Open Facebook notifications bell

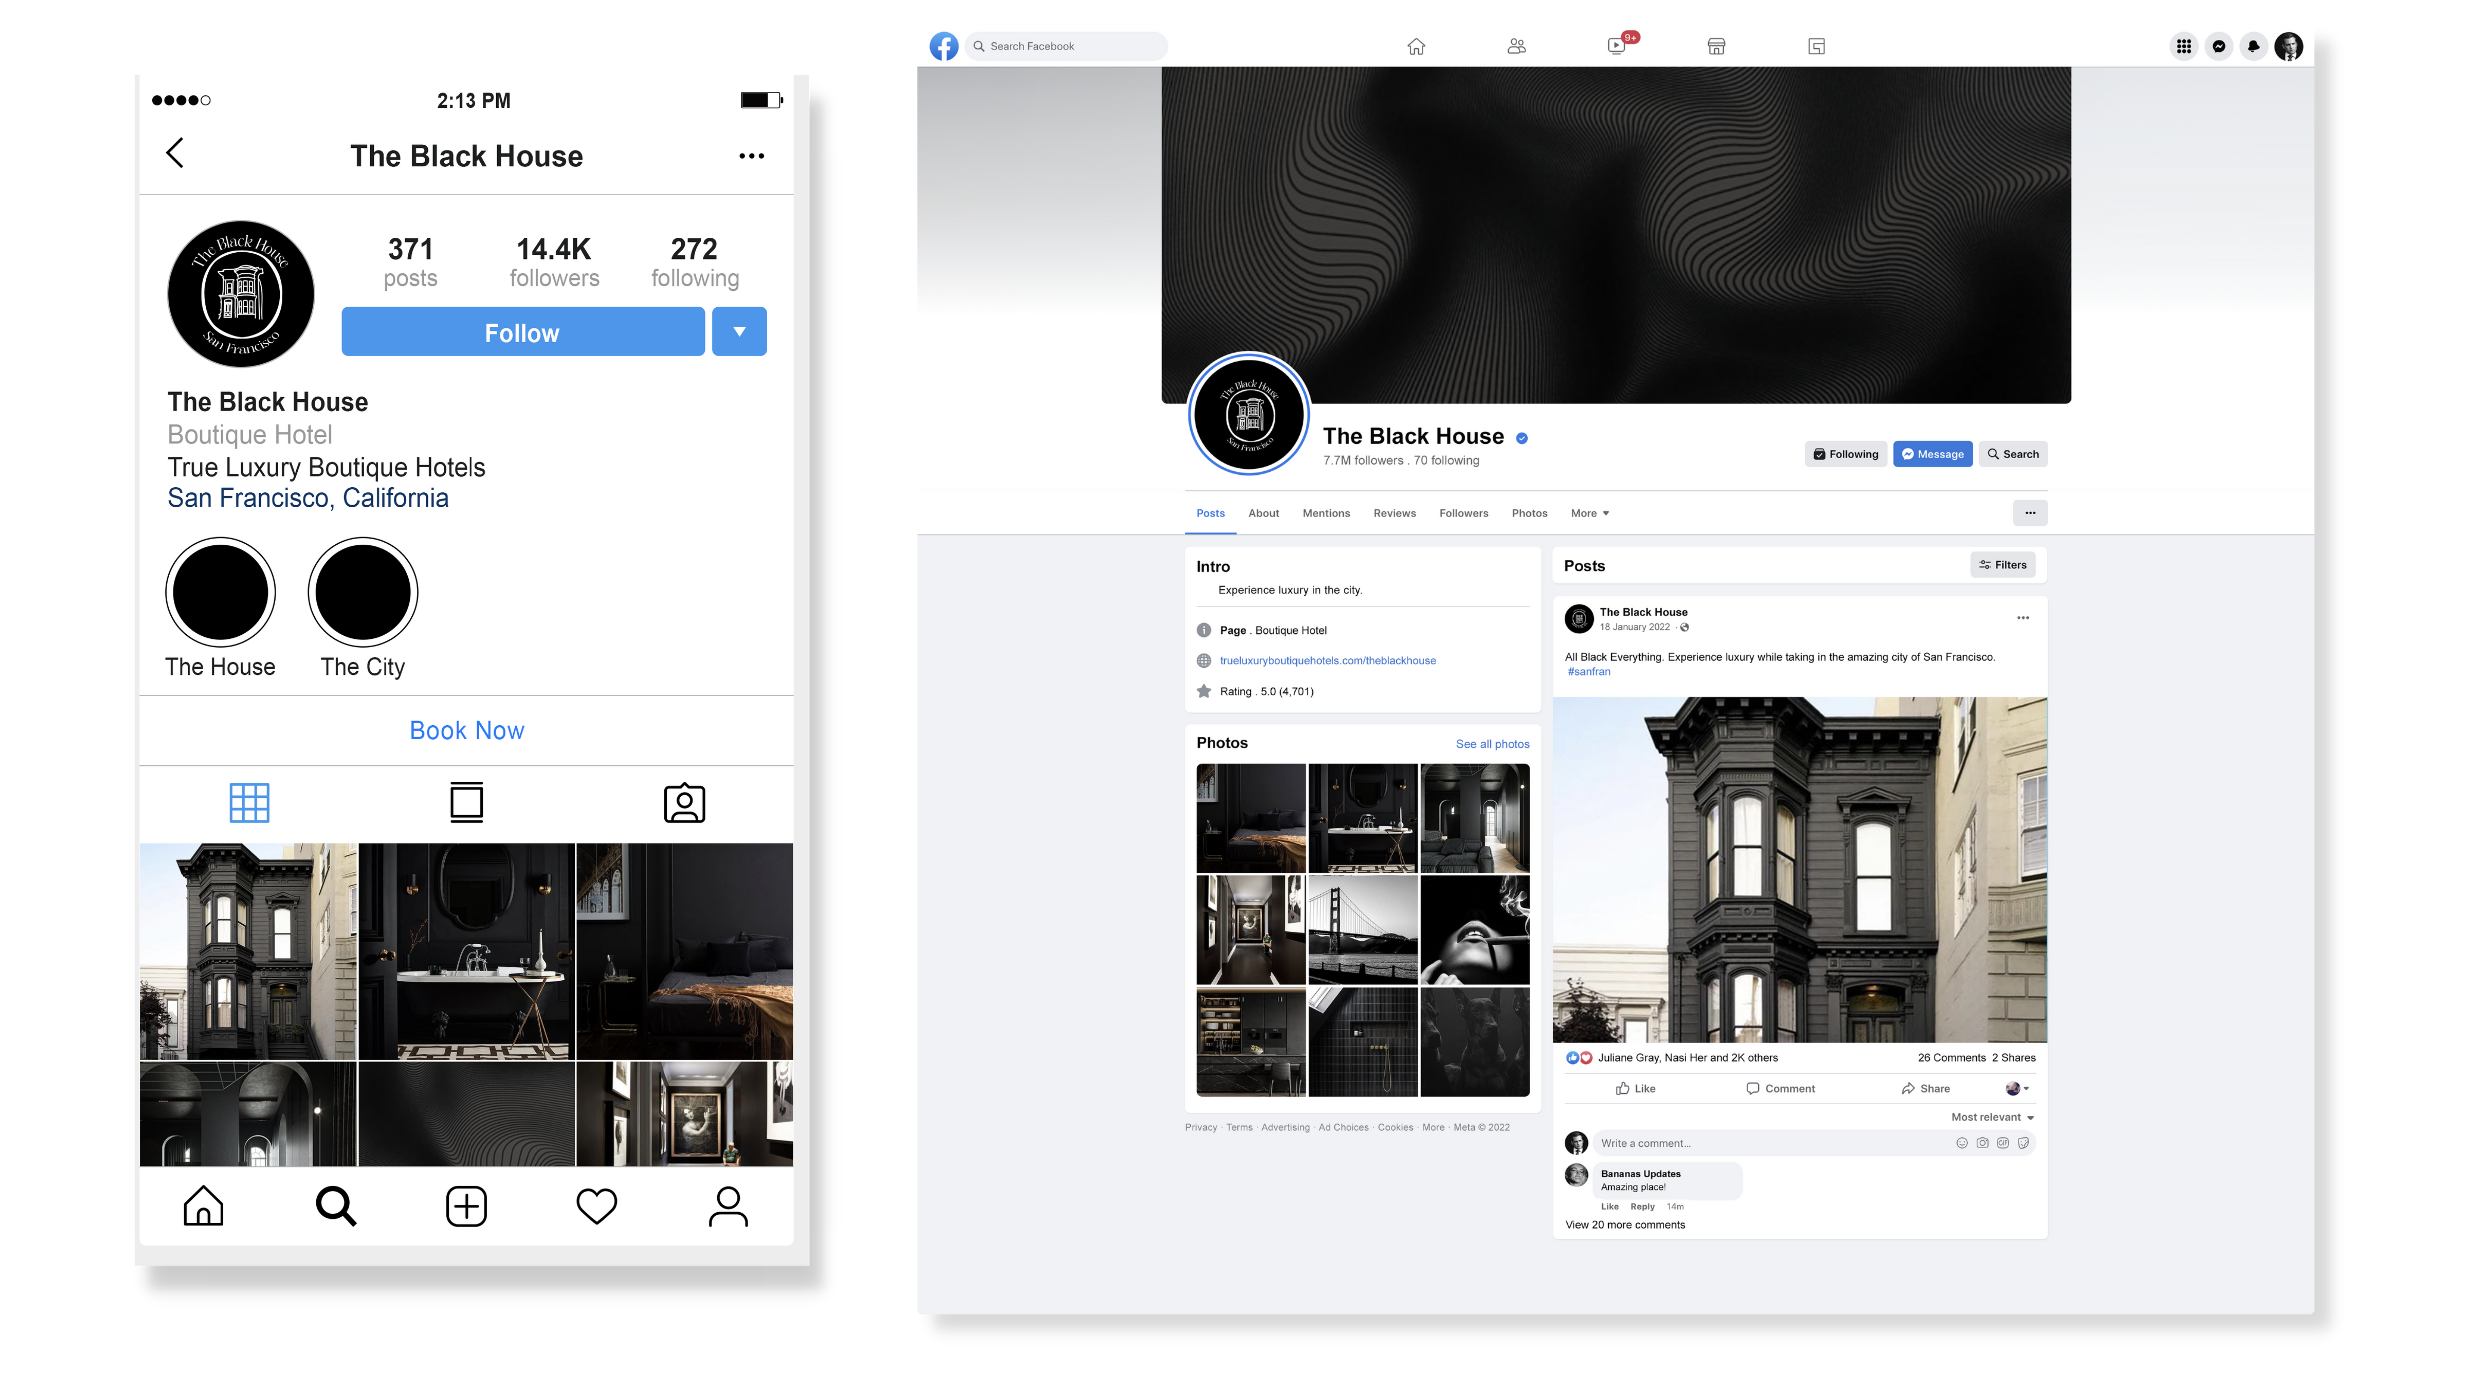pos(2253,46)
